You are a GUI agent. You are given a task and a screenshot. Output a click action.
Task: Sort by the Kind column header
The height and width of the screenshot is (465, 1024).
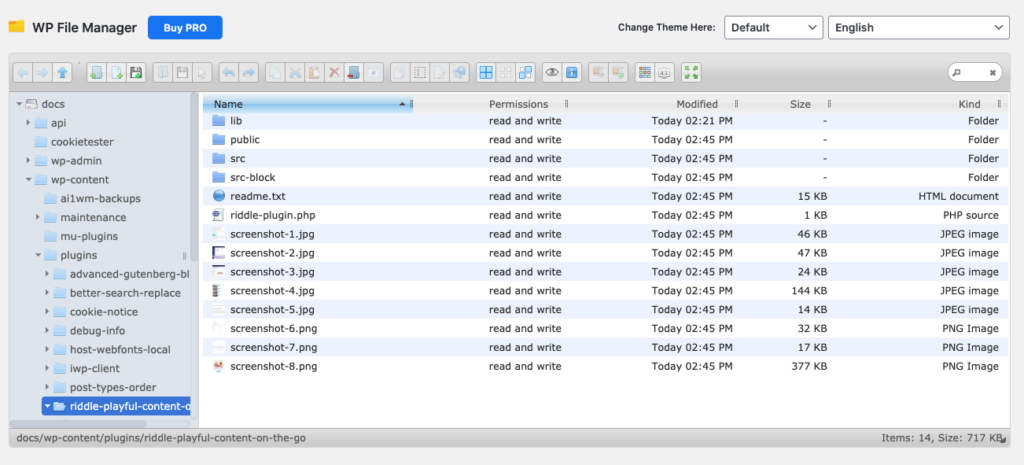[x=970, y=104]
